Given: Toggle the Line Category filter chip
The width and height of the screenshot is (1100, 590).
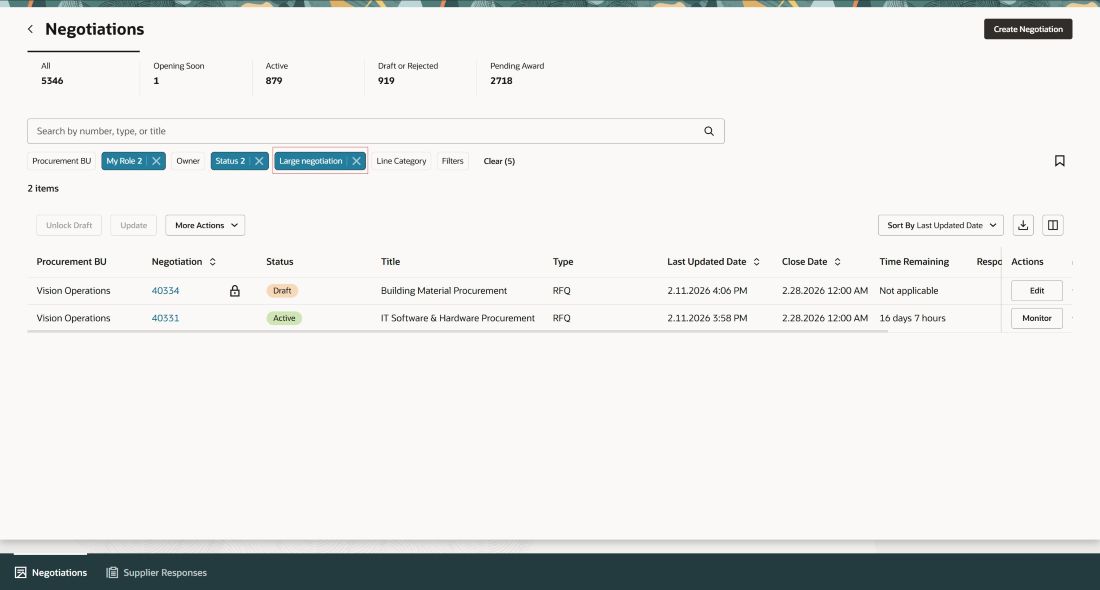Looking at the screenshot, I should [x=401, y=160].
